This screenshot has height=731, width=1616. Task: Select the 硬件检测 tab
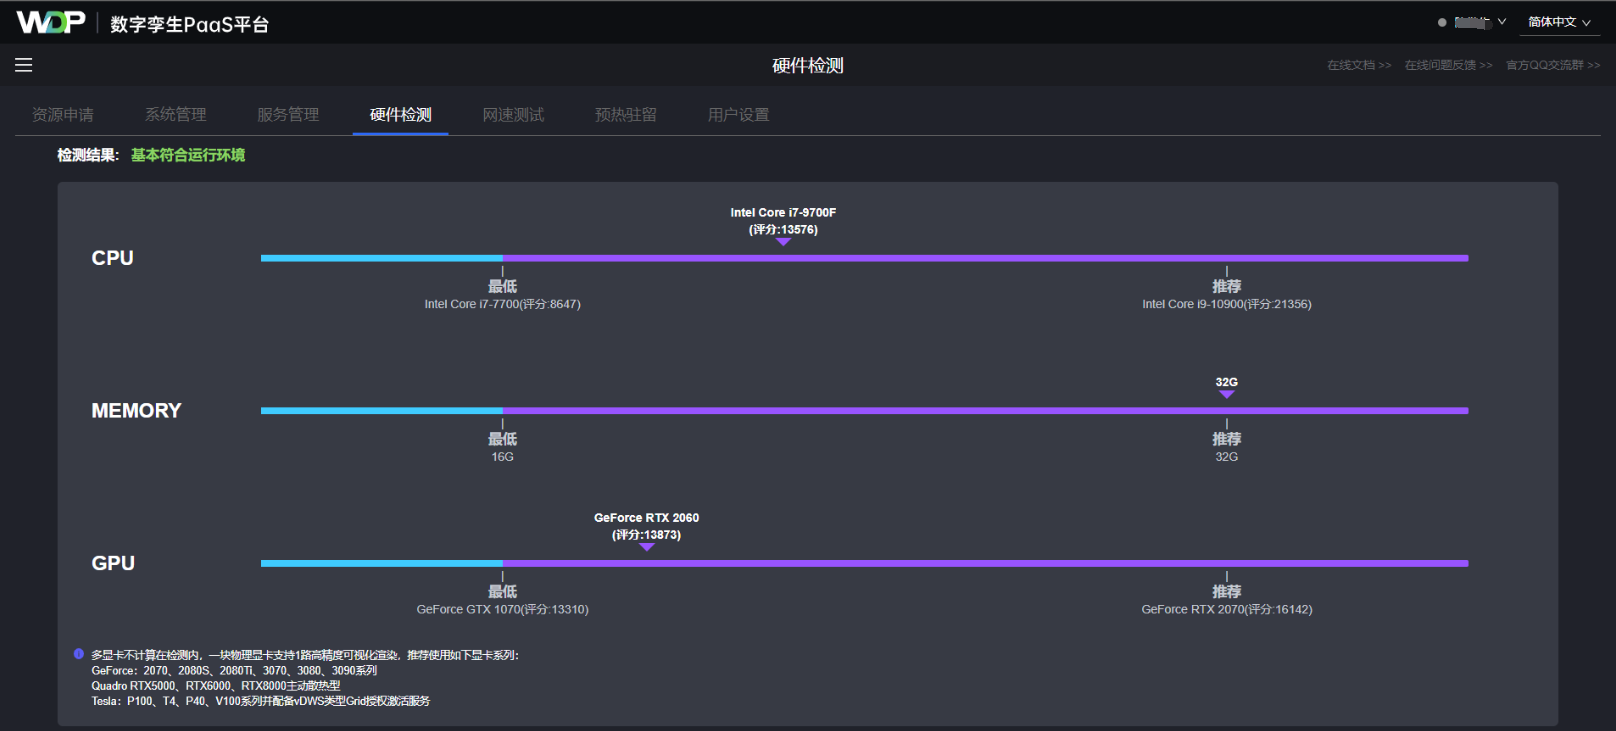(x=401, y=115)
